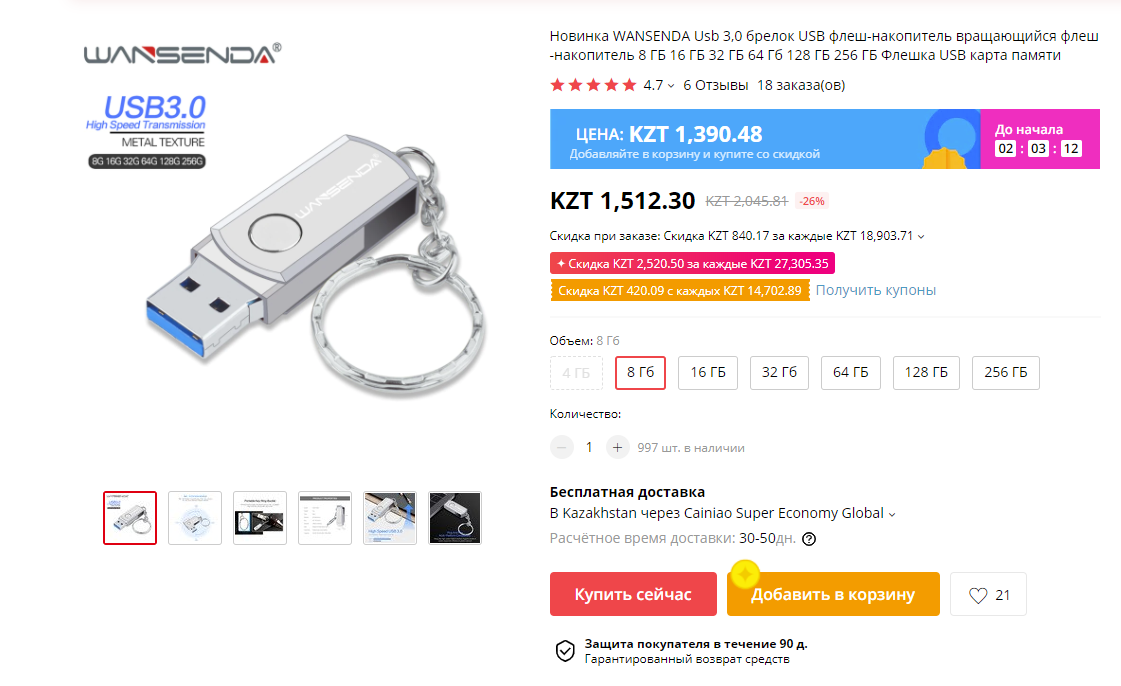Open the last keychain thumbnail image
The image size is (1121, 686).
(454, 517)
